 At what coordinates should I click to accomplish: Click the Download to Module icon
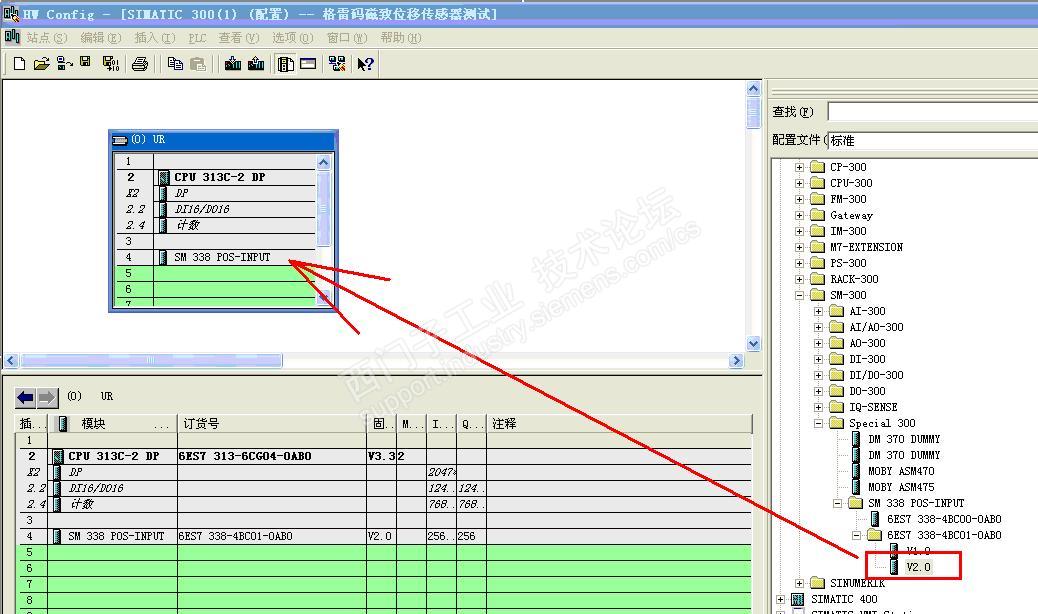tap(233, 64)
